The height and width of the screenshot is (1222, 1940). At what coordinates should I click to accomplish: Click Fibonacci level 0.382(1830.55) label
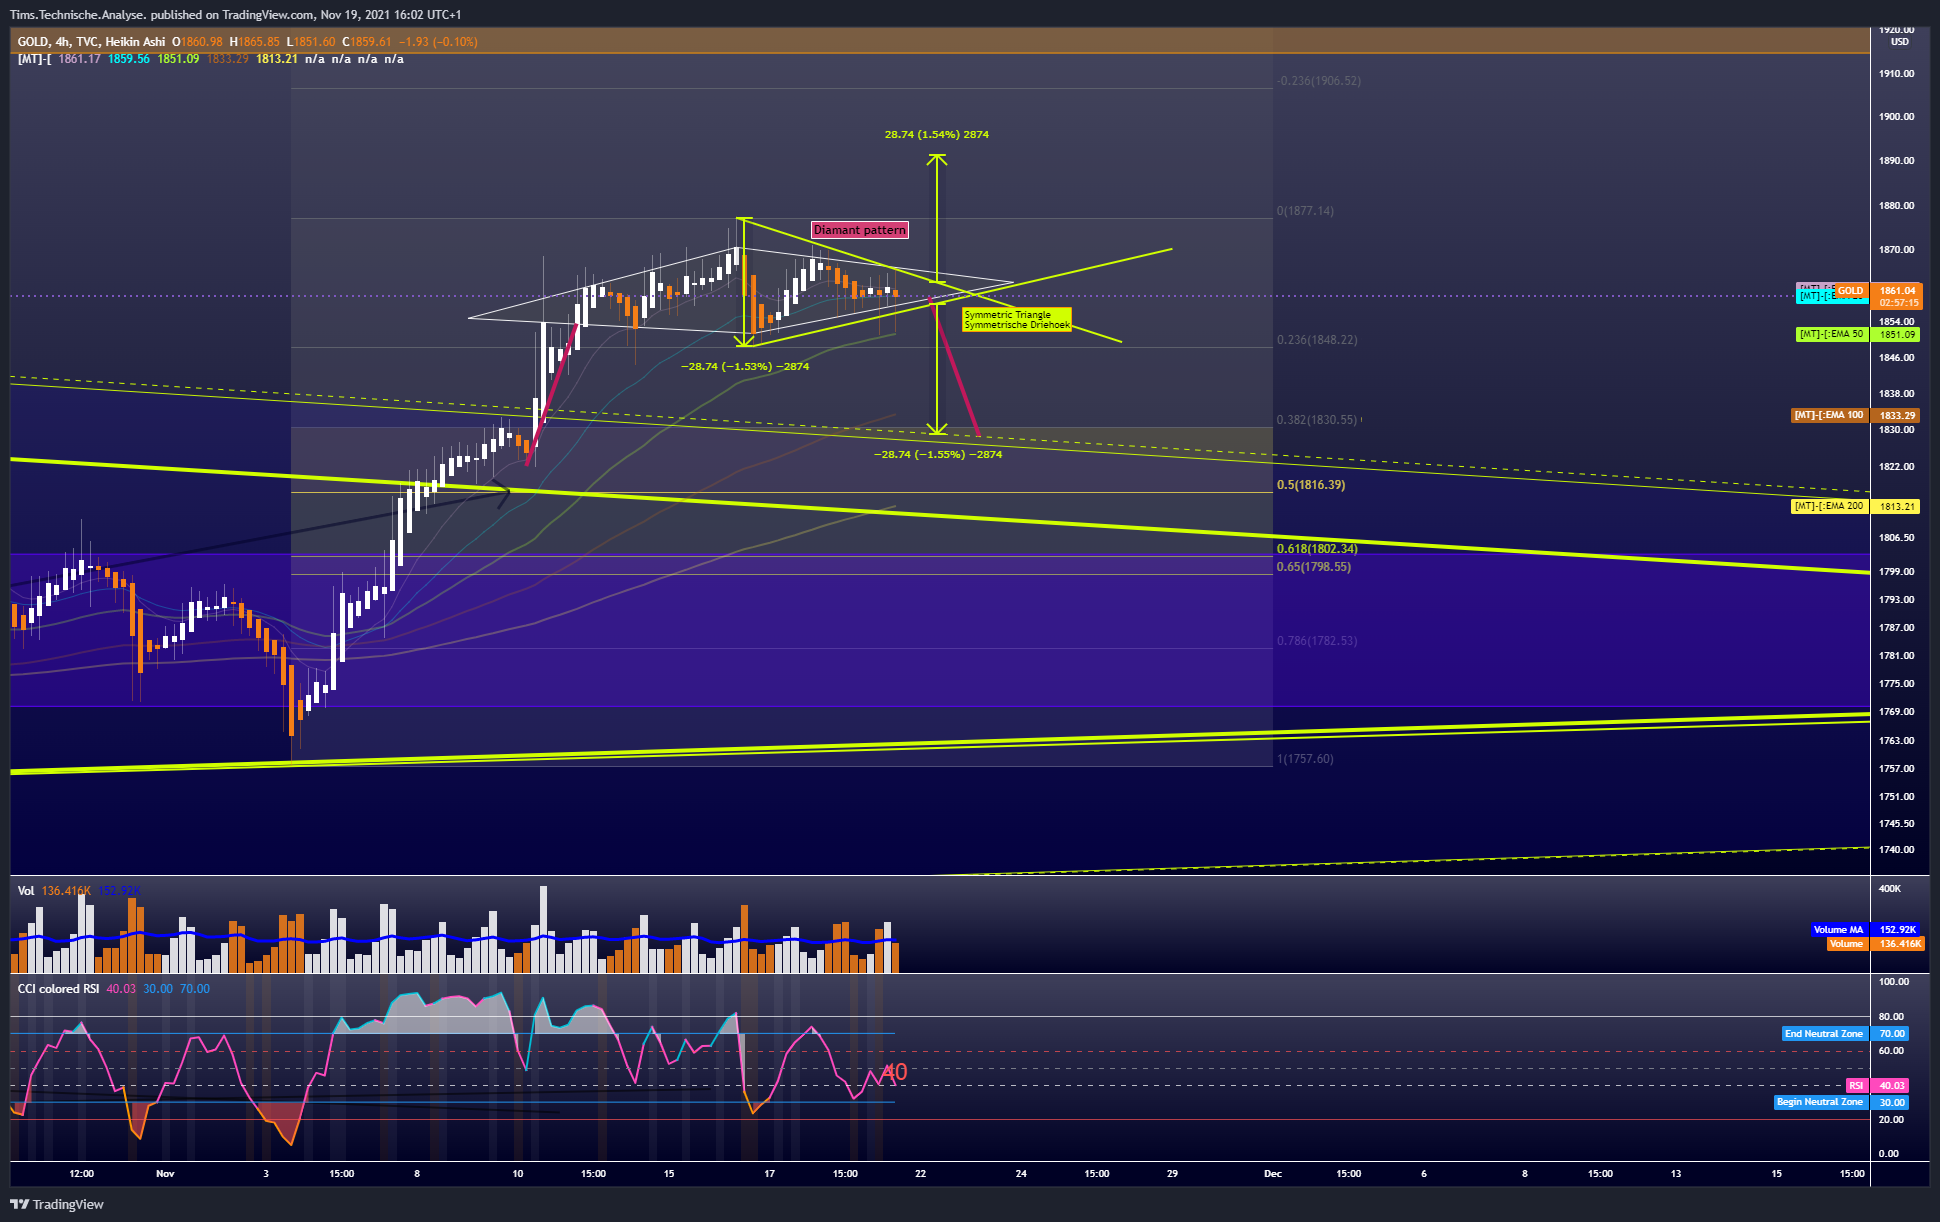tap(1317, 420)
